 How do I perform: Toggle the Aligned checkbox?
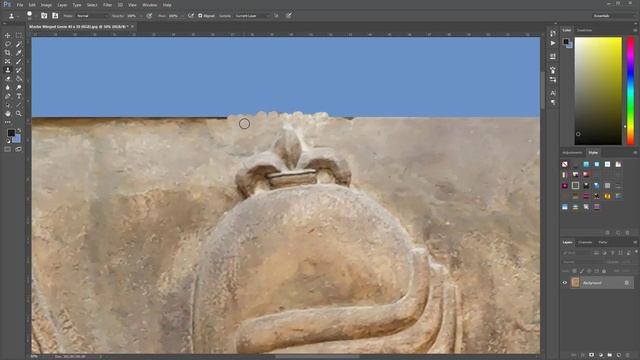(x=200, y=16)
